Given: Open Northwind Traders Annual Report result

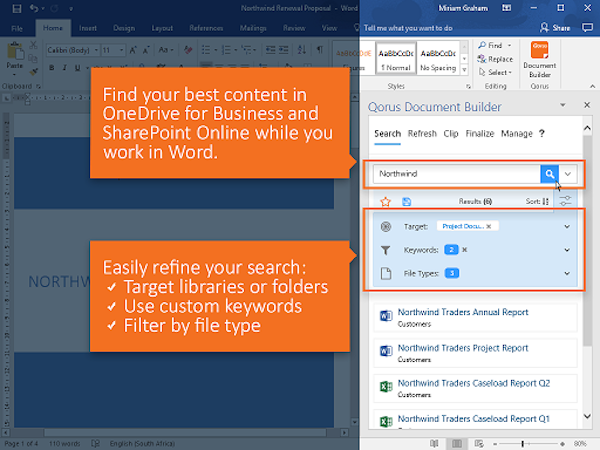Looking at the screenshot, I should (461, 311).
